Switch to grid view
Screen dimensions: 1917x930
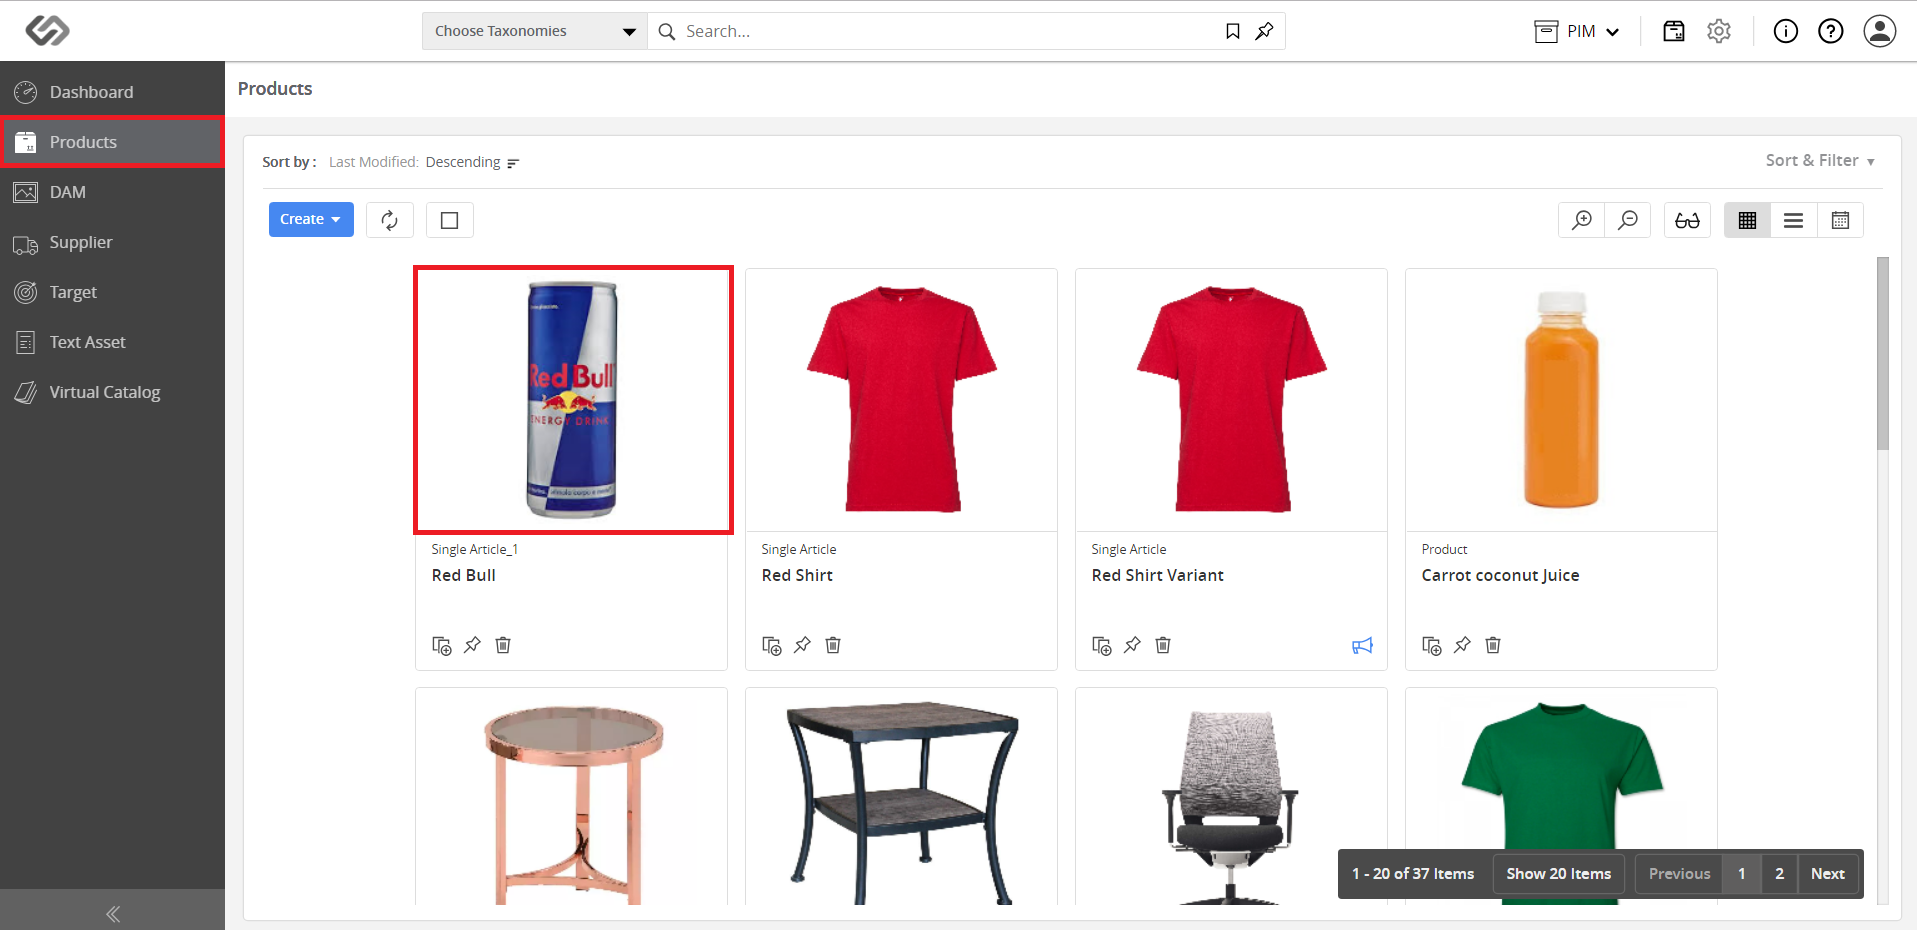tap(1747, 220)
